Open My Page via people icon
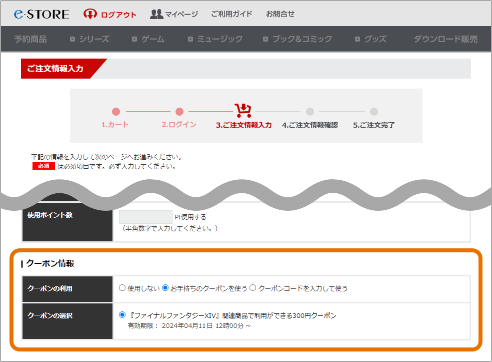Image resolution: width=492 pixels, height=362 pixels. point(156,14)
